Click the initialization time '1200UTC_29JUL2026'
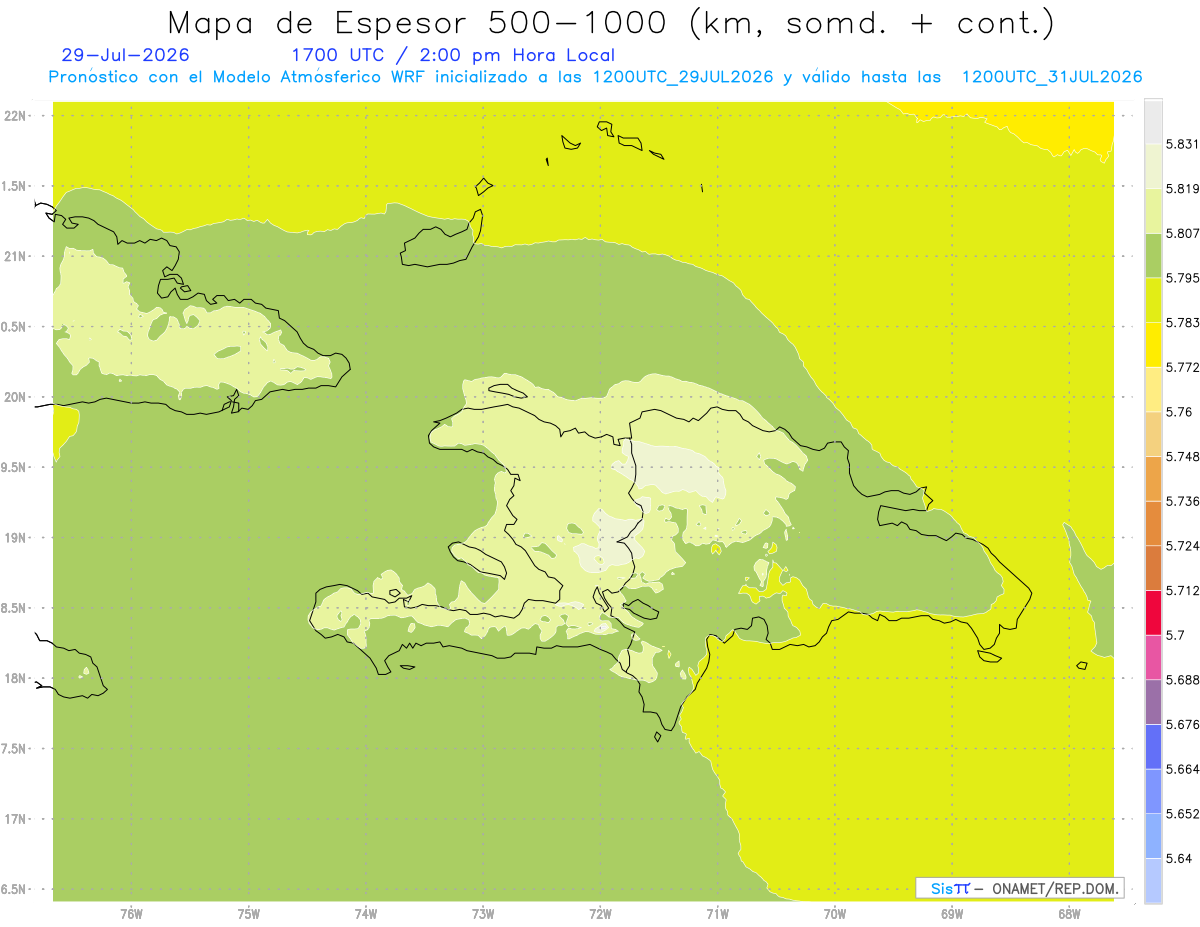 pyautogui.click(x=683, y=77)
